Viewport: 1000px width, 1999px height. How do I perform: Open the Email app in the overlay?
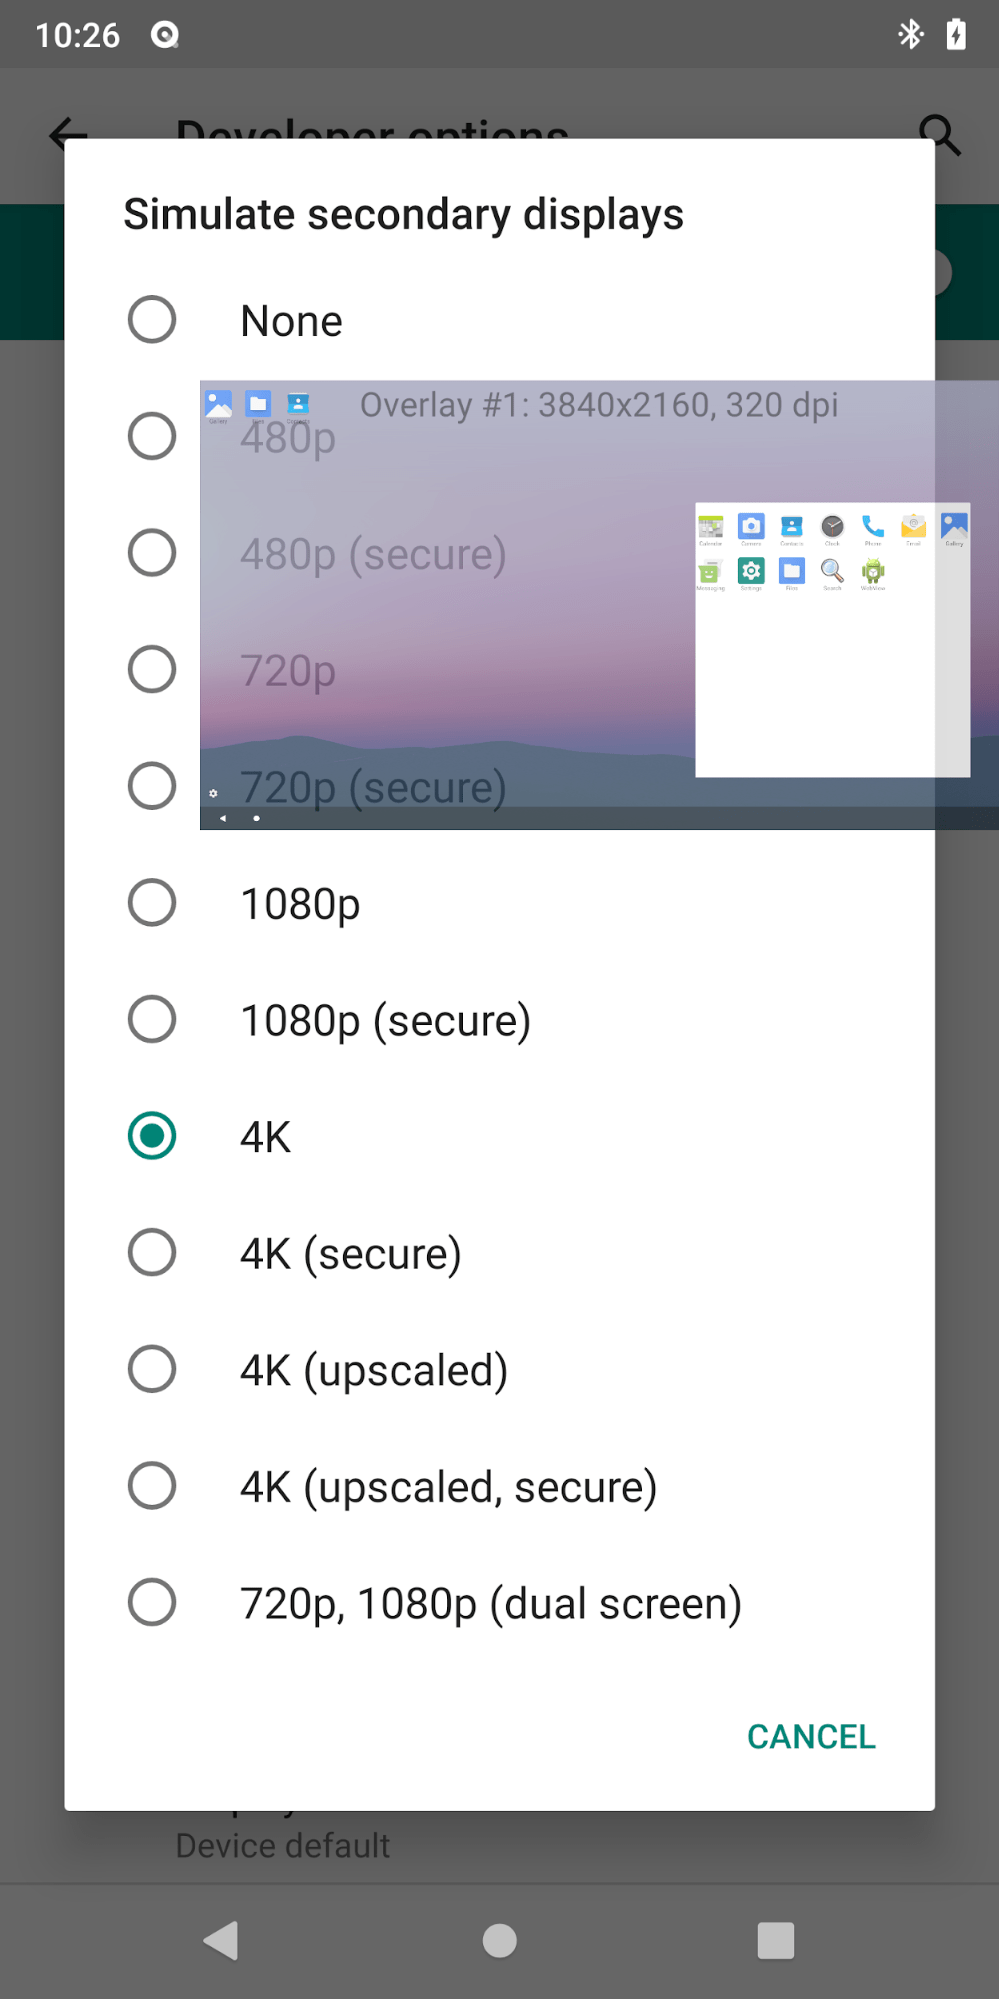pos(912,527)
